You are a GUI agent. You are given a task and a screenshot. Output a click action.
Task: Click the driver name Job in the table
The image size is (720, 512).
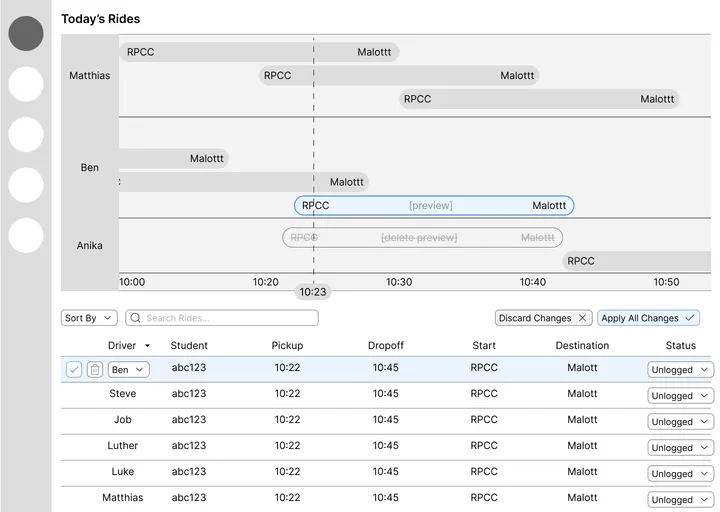coord(123,419)
